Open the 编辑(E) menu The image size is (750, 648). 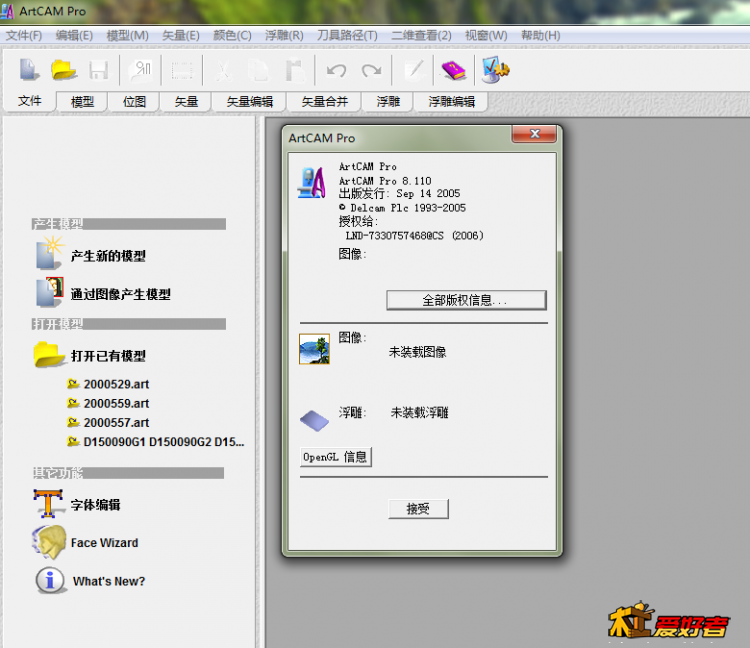coord(74,35)
